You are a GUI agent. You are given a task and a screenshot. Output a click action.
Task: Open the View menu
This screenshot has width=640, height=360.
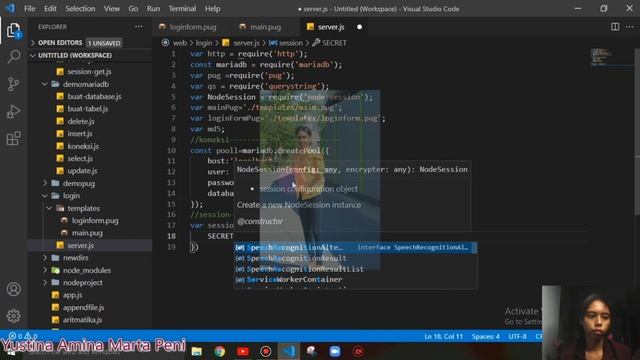coord(111,9)
